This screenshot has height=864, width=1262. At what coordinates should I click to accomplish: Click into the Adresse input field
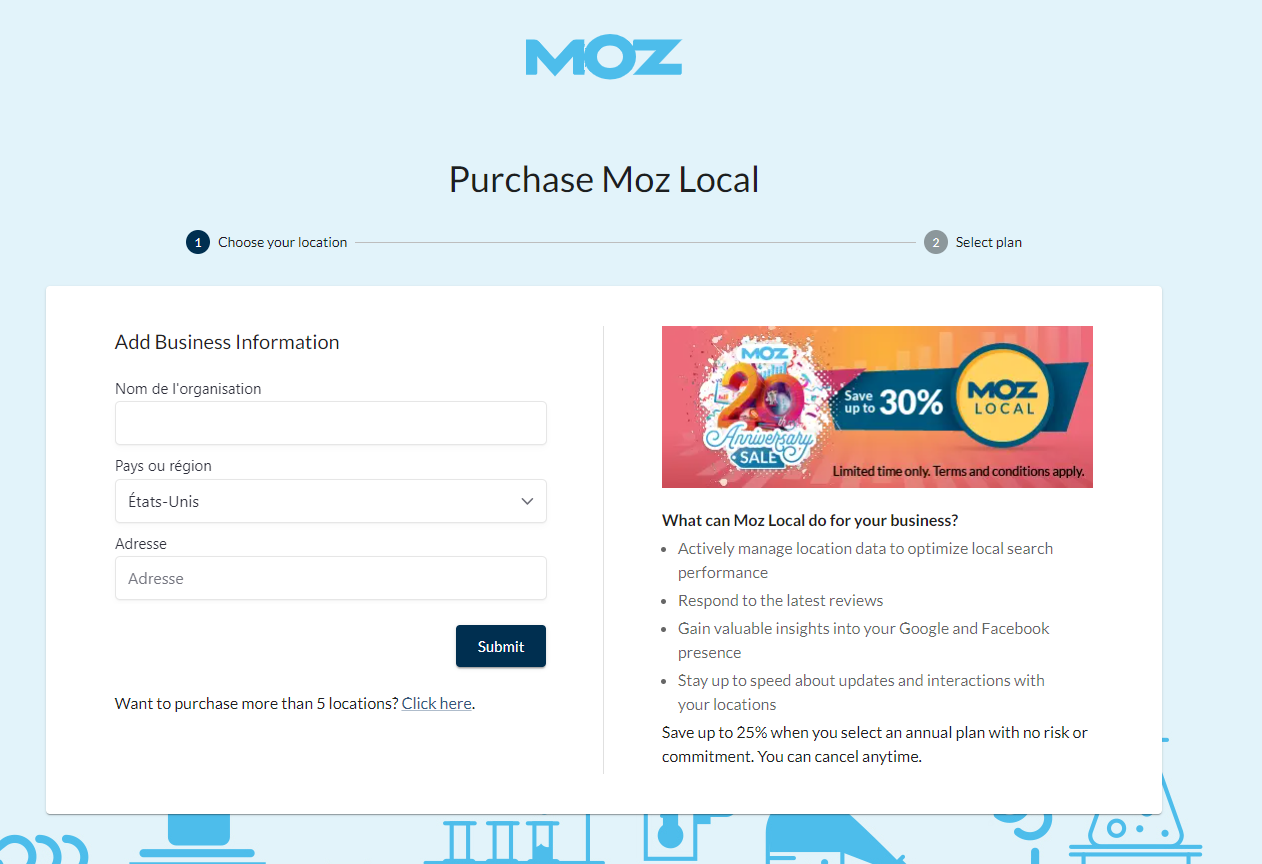[330, 578]
